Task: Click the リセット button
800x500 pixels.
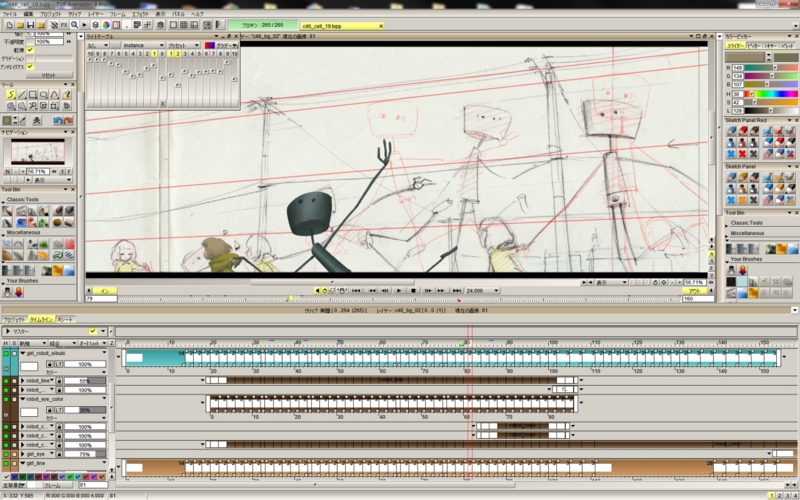Action: [x=49, y=75]
